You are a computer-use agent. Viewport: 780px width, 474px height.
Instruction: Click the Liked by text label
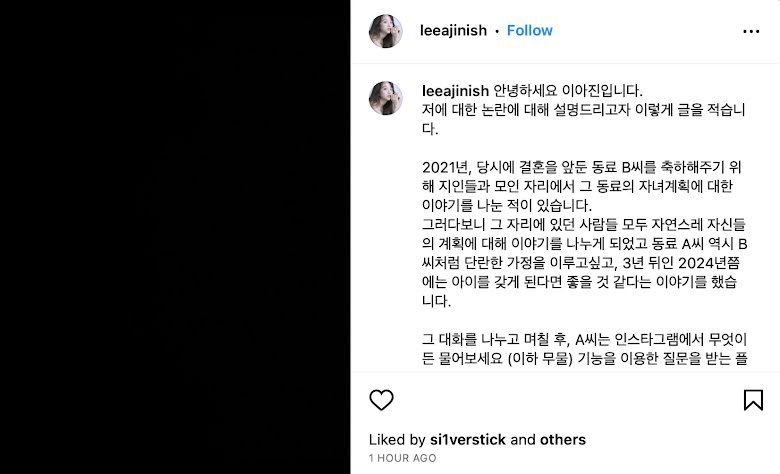tap(397, 440)
